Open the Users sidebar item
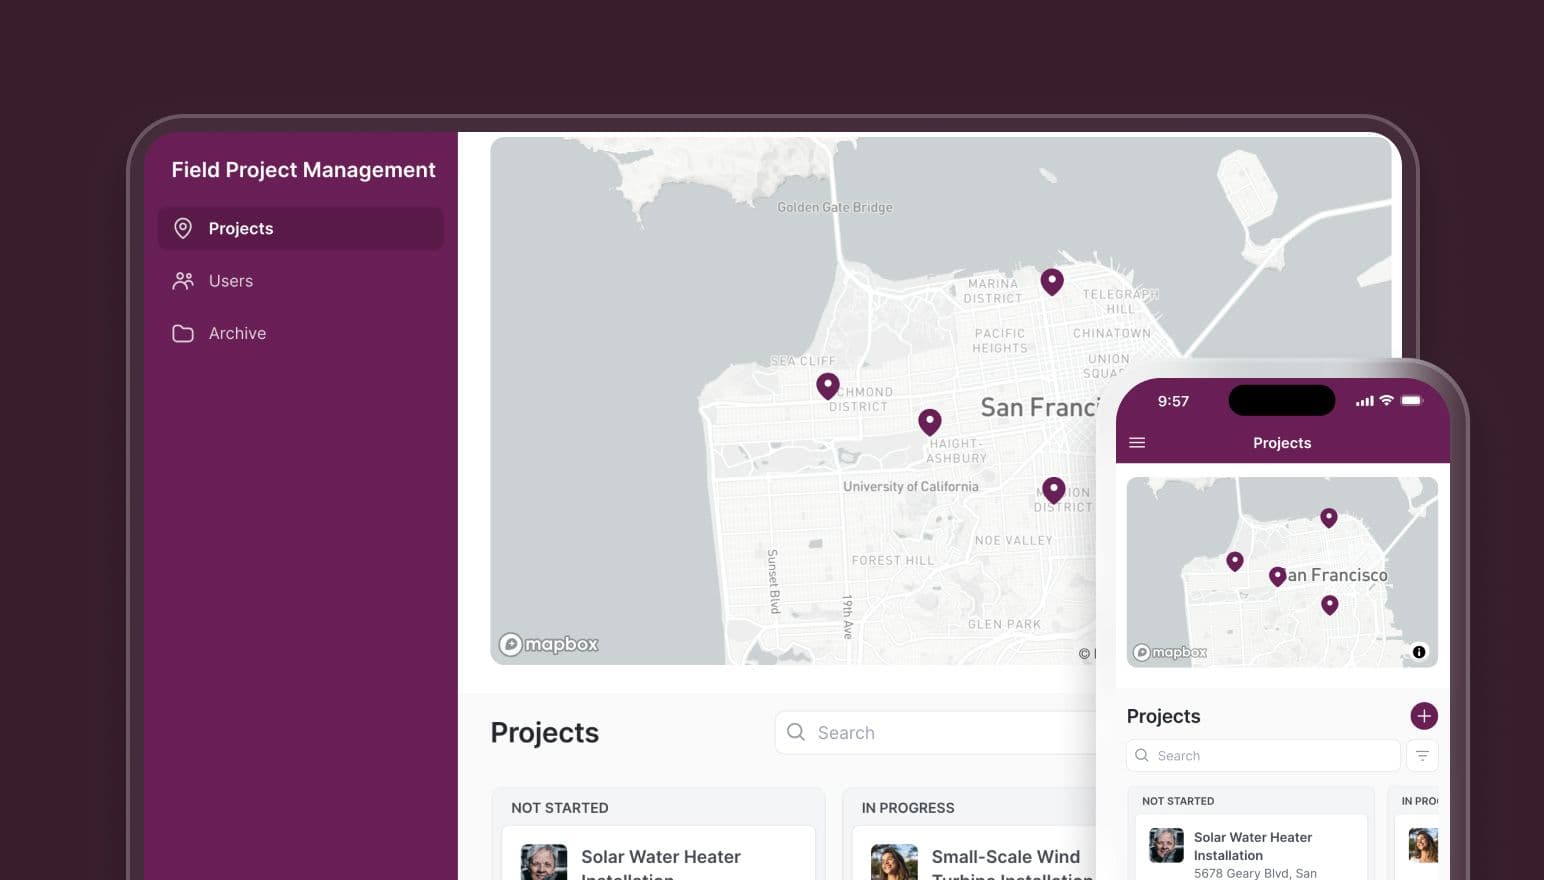The height and width of the screenshot is (880, 1544). click(x=230, y=281)
